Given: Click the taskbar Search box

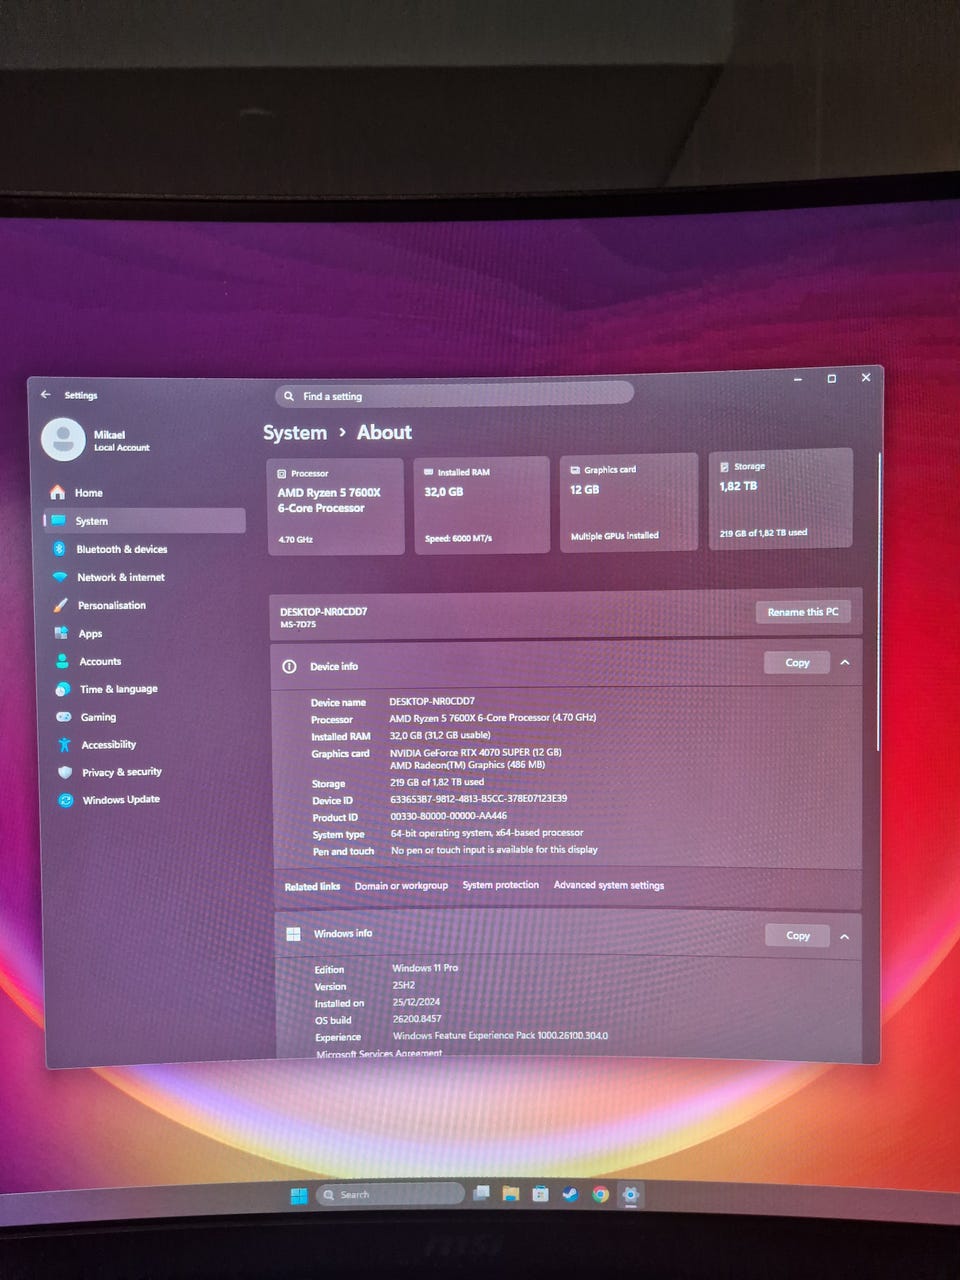Looking at the screenshot, I should [x=390, y=1194].
